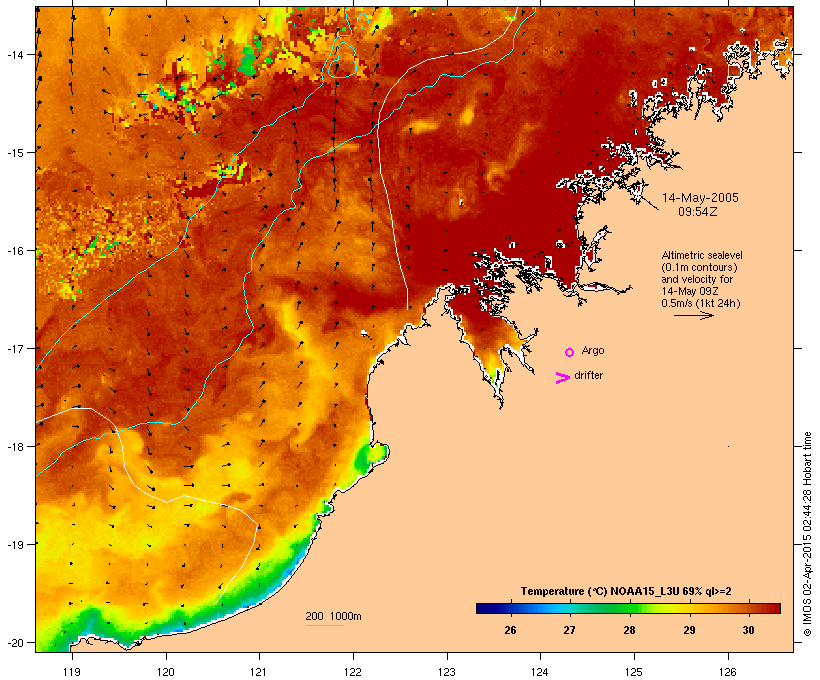Click the color bar value 29
This screenshot has height=680, width=820.
coord(689,630)
